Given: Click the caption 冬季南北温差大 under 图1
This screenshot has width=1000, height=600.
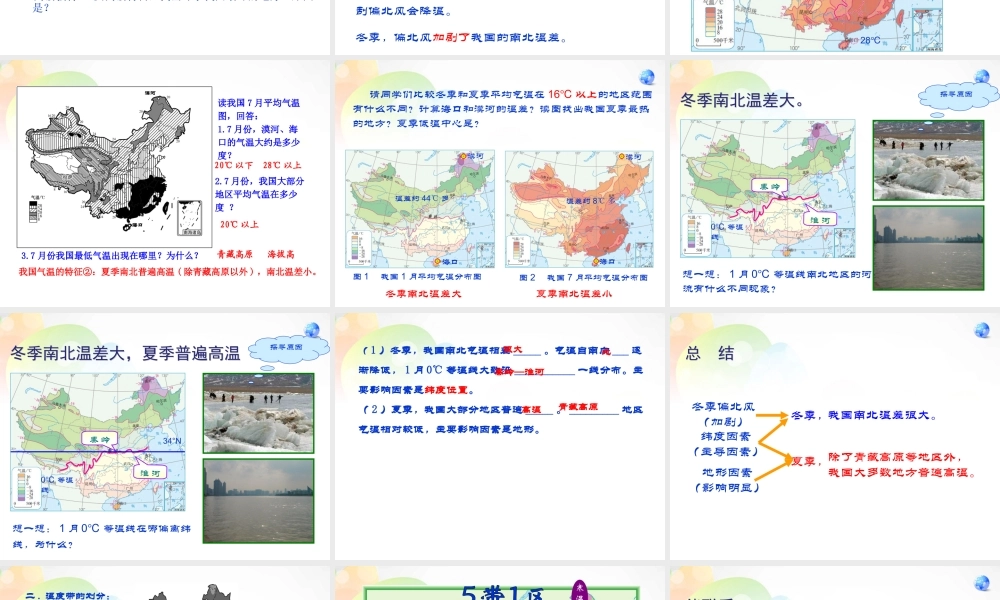Looking at the screenshot, I should pyautogui.click(x=423, y=293).
